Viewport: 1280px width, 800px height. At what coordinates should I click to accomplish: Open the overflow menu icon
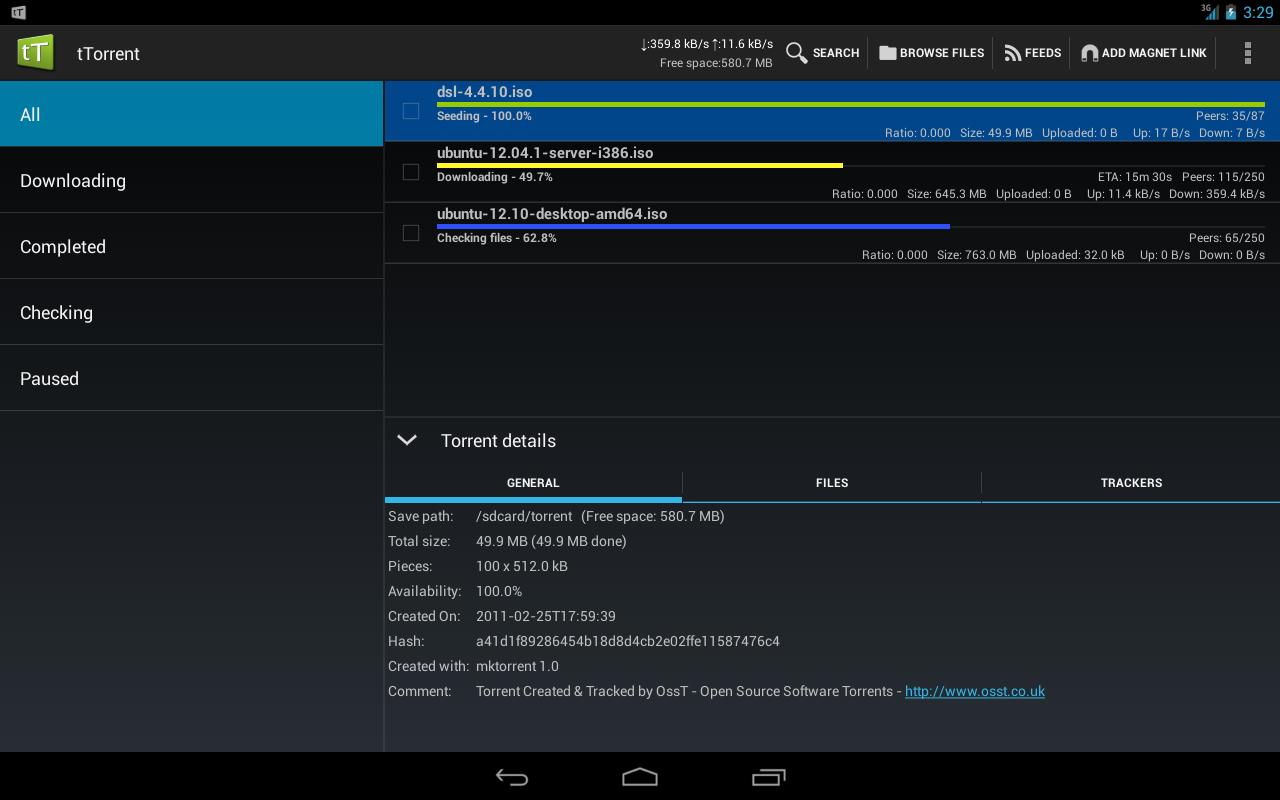tap(1248, 53)
